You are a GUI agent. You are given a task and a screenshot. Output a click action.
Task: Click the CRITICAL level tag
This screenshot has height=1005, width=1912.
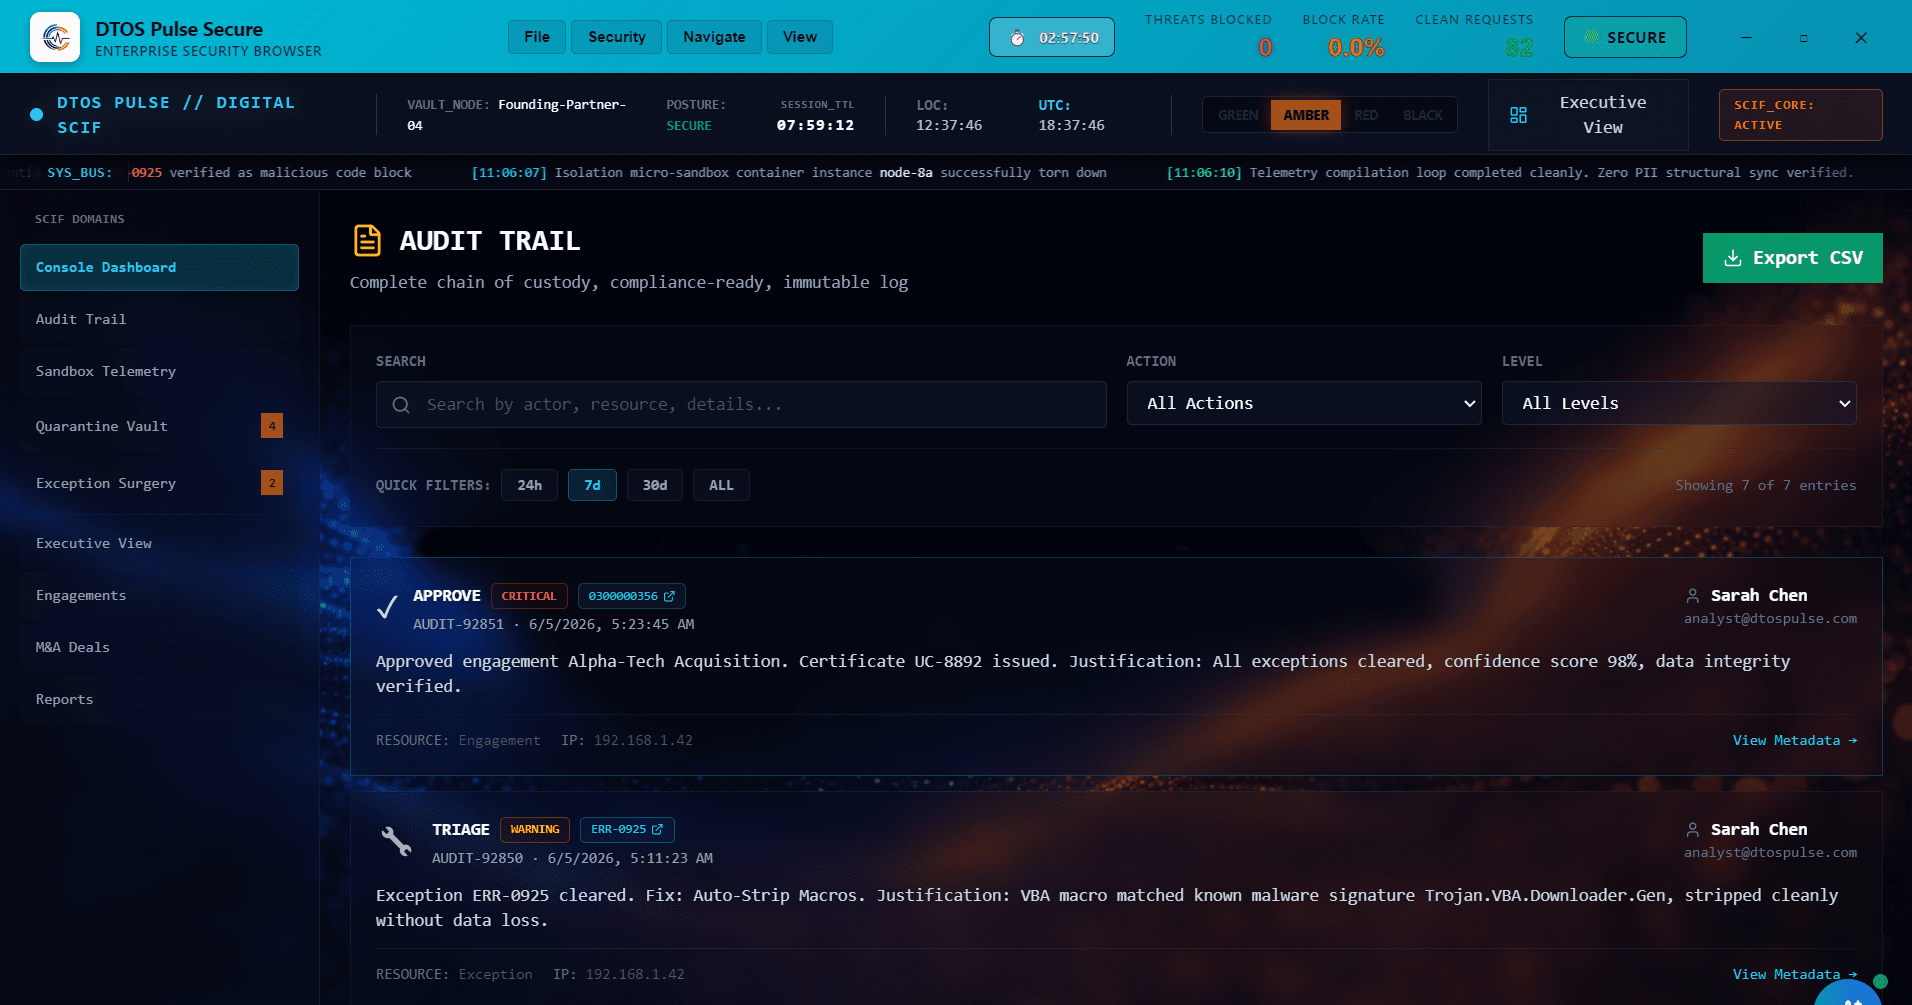[x=529, y=596]
